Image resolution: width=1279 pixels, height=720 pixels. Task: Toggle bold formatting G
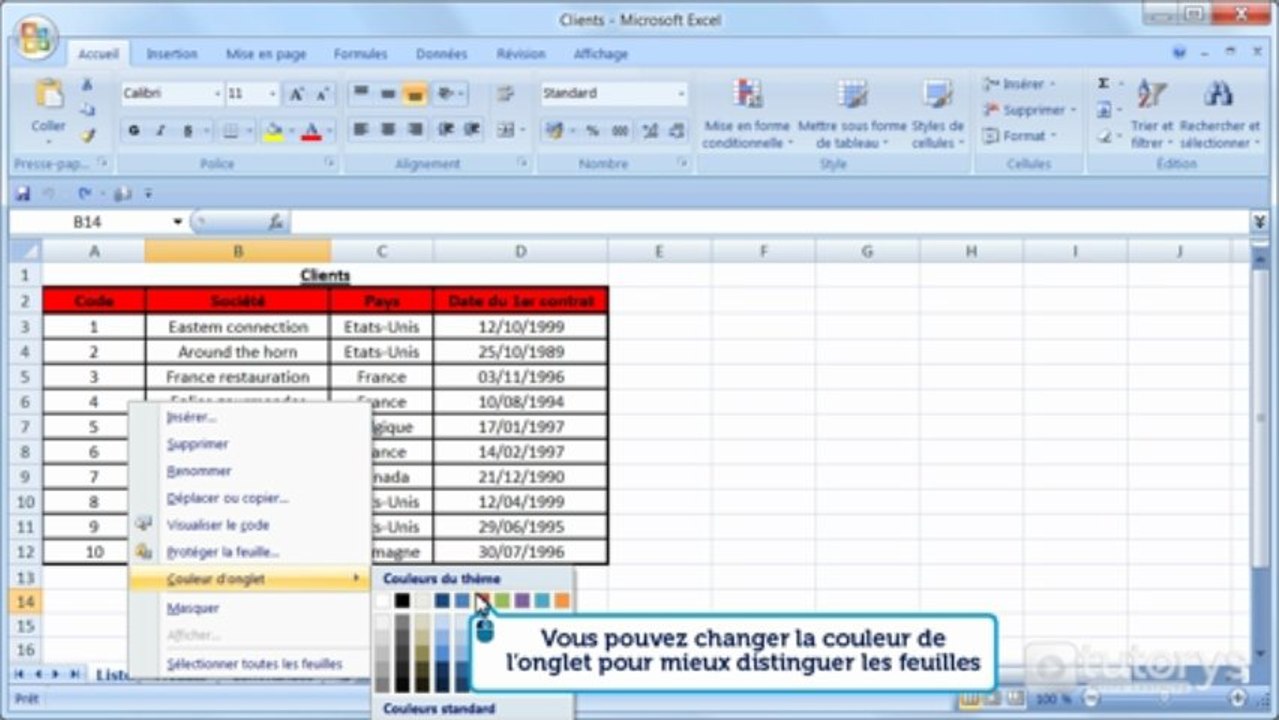[x=133, y=131]
